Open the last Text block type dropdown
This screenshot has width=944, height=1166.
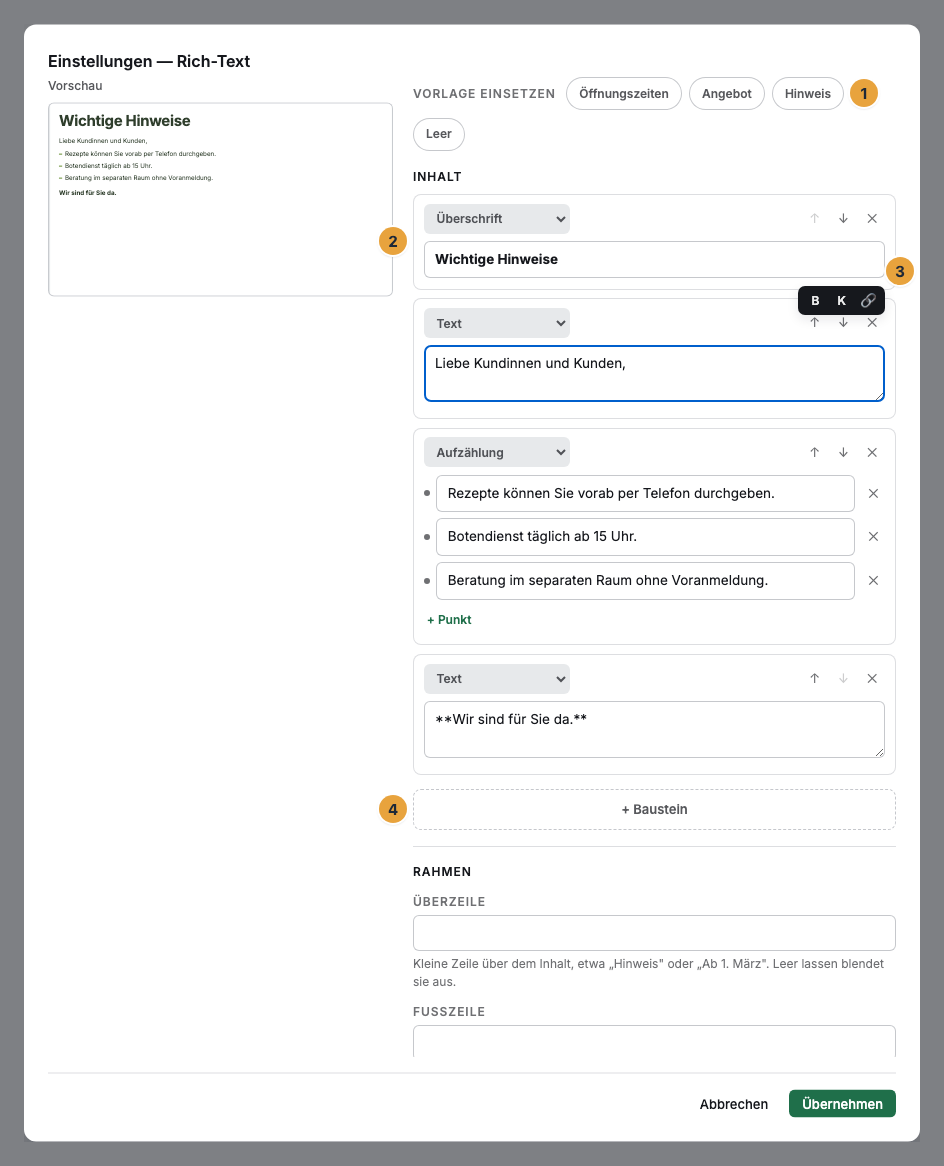tap(497, 678)
